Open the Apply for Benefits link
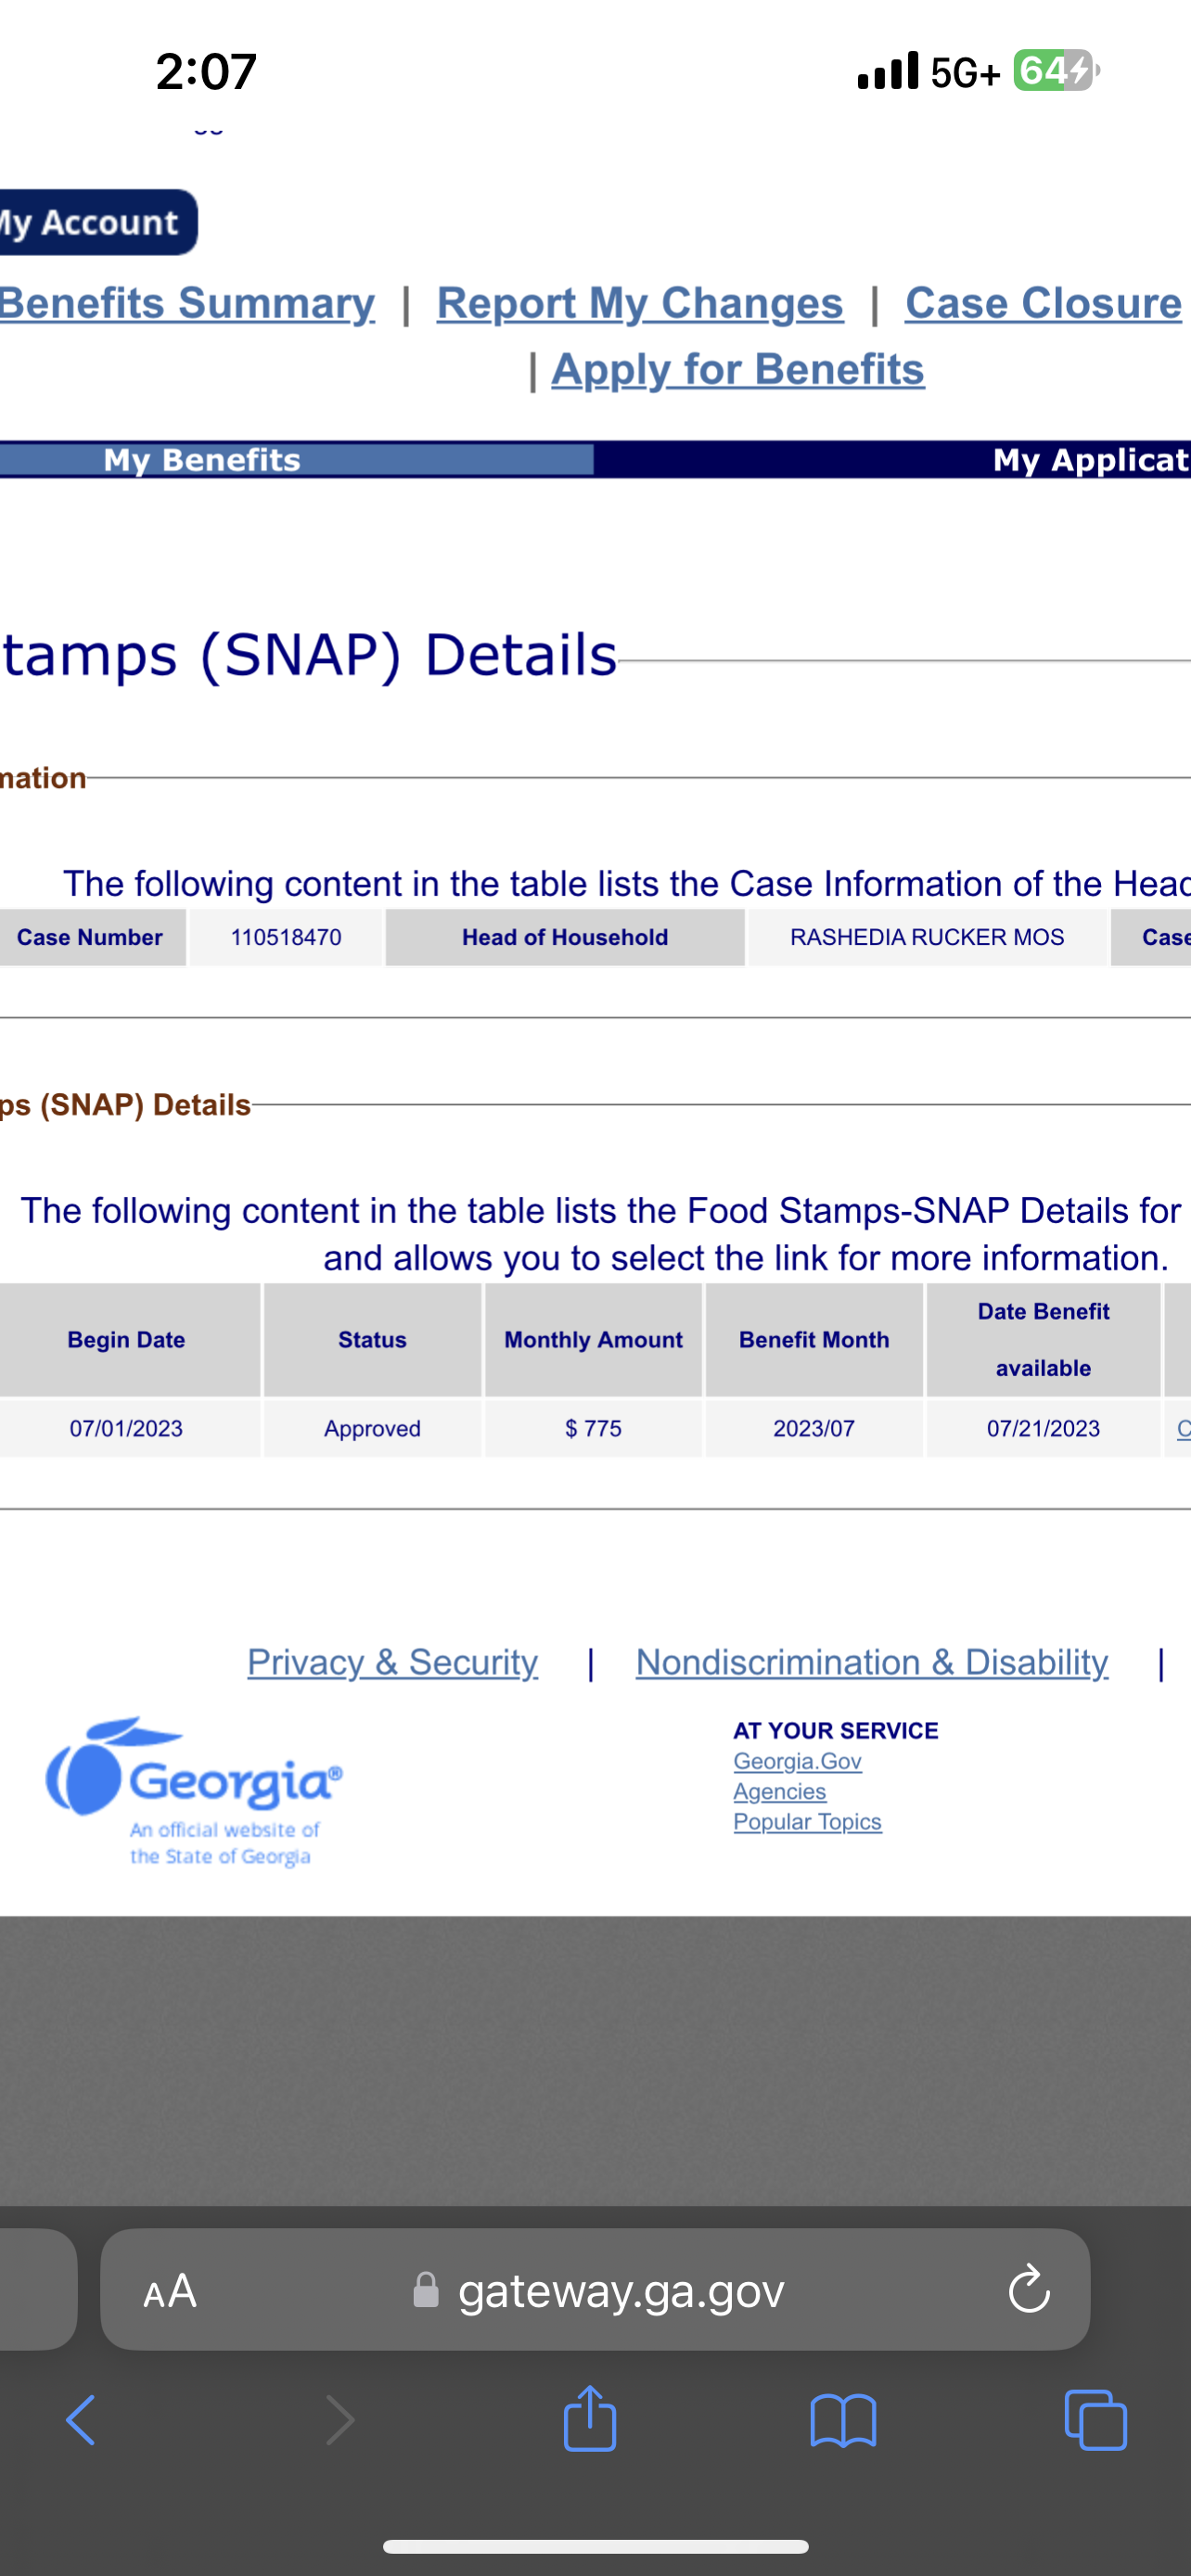Image resolution: width=1191 pixels, height=2576 pixels. coord(738,370)
